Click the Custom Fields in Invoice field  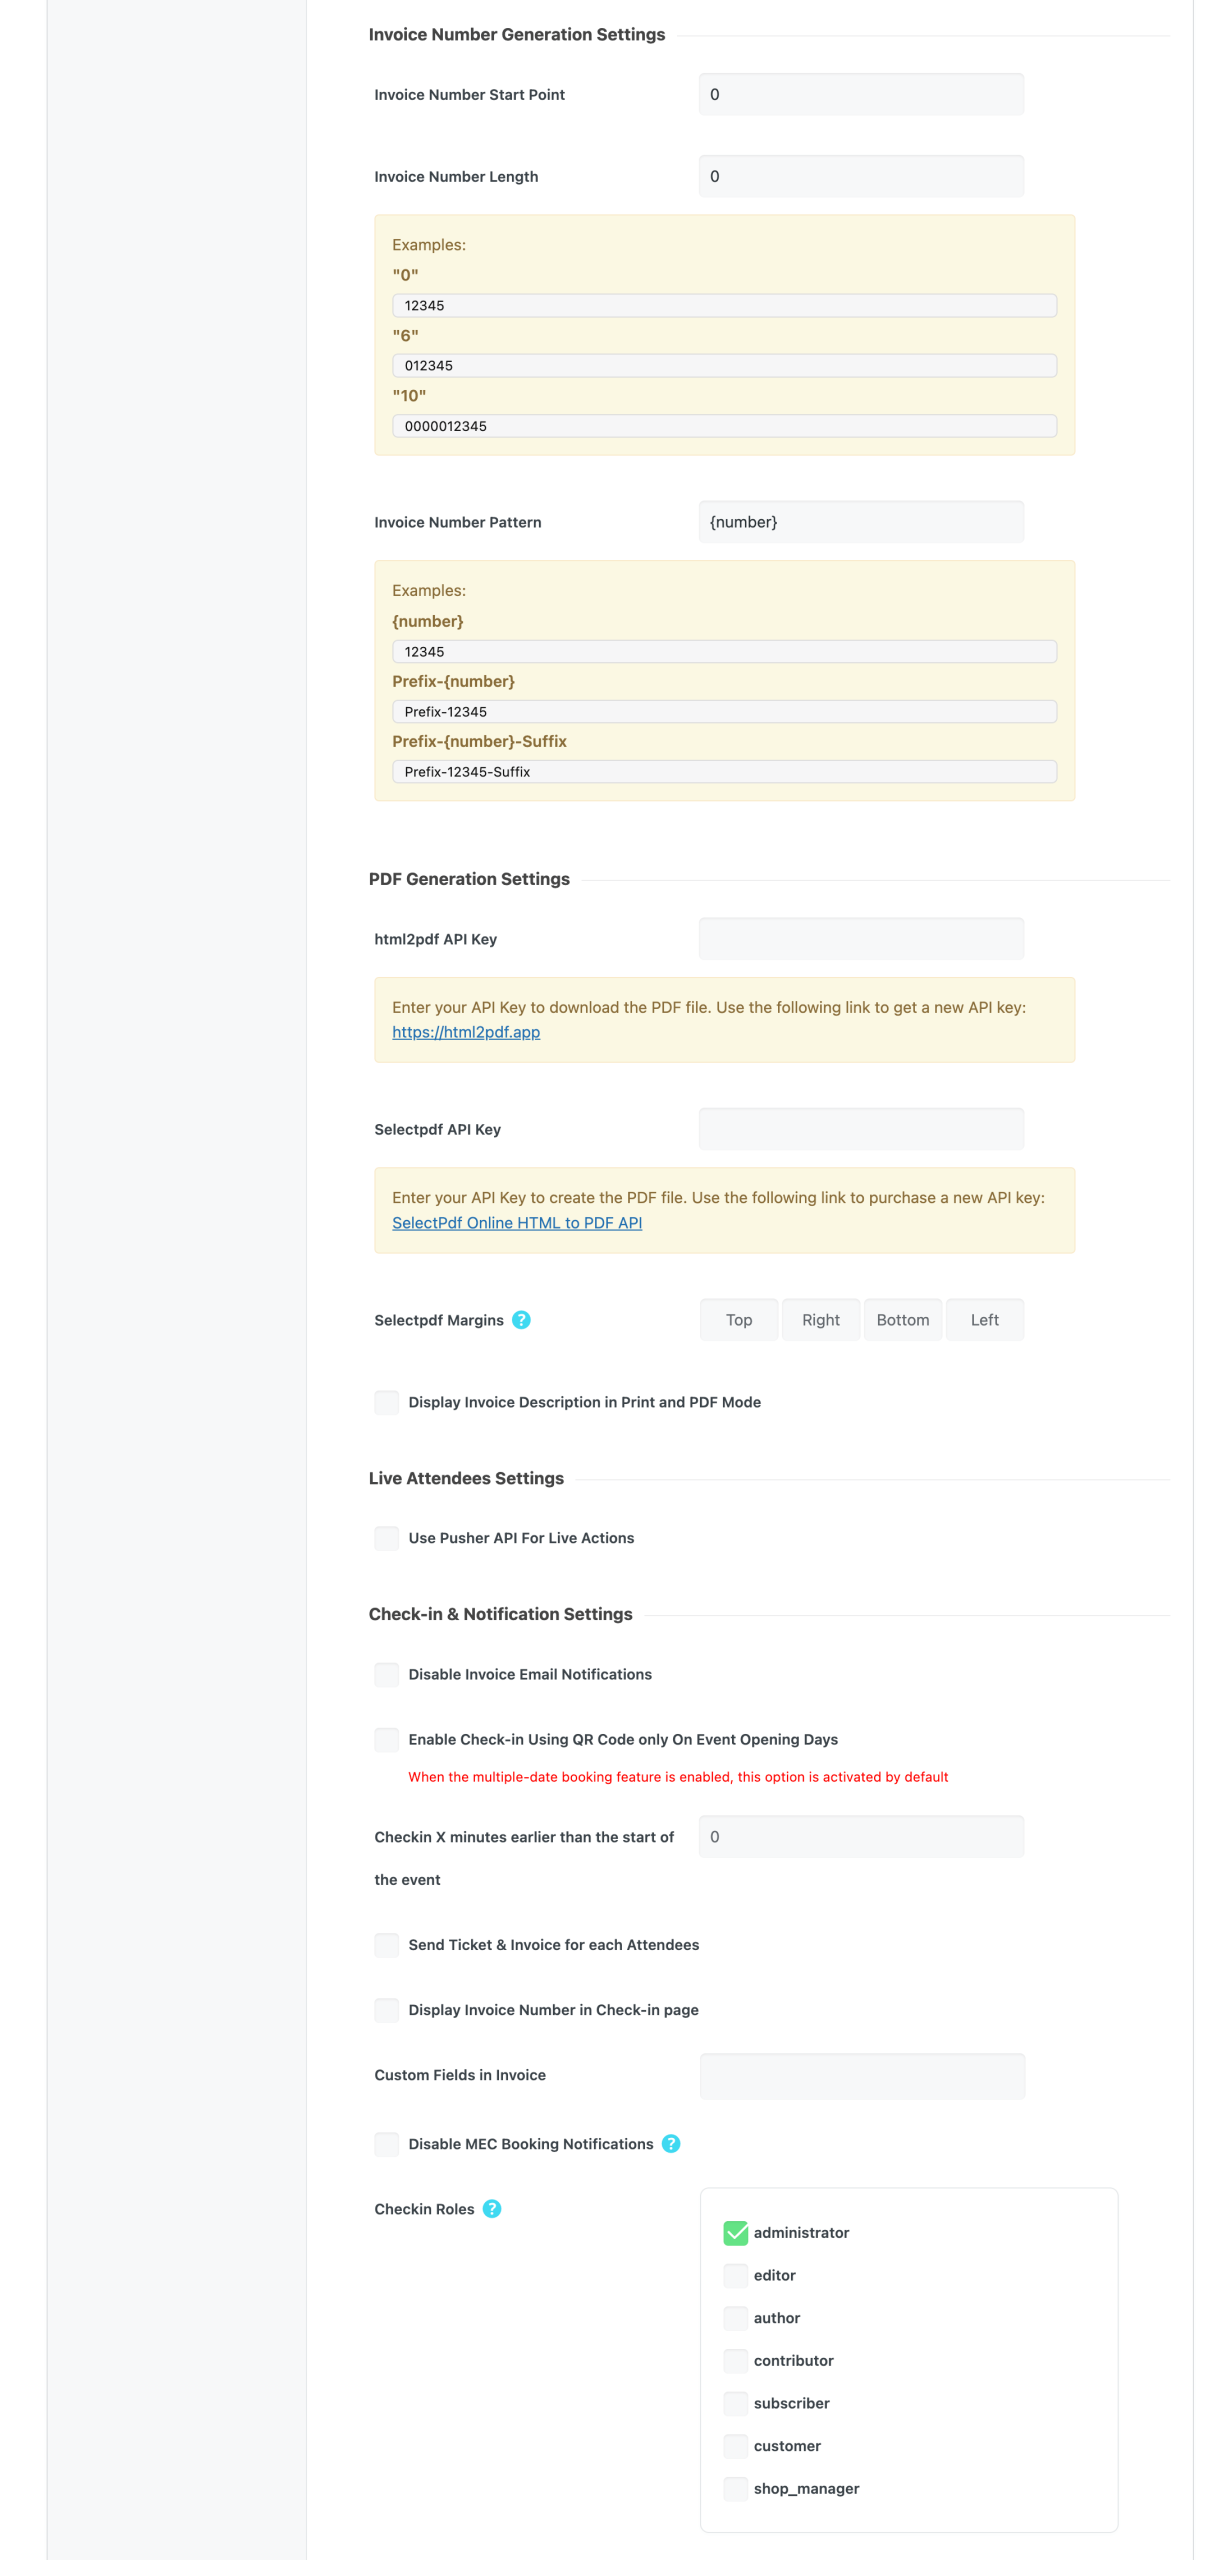tap(862, 2075)
